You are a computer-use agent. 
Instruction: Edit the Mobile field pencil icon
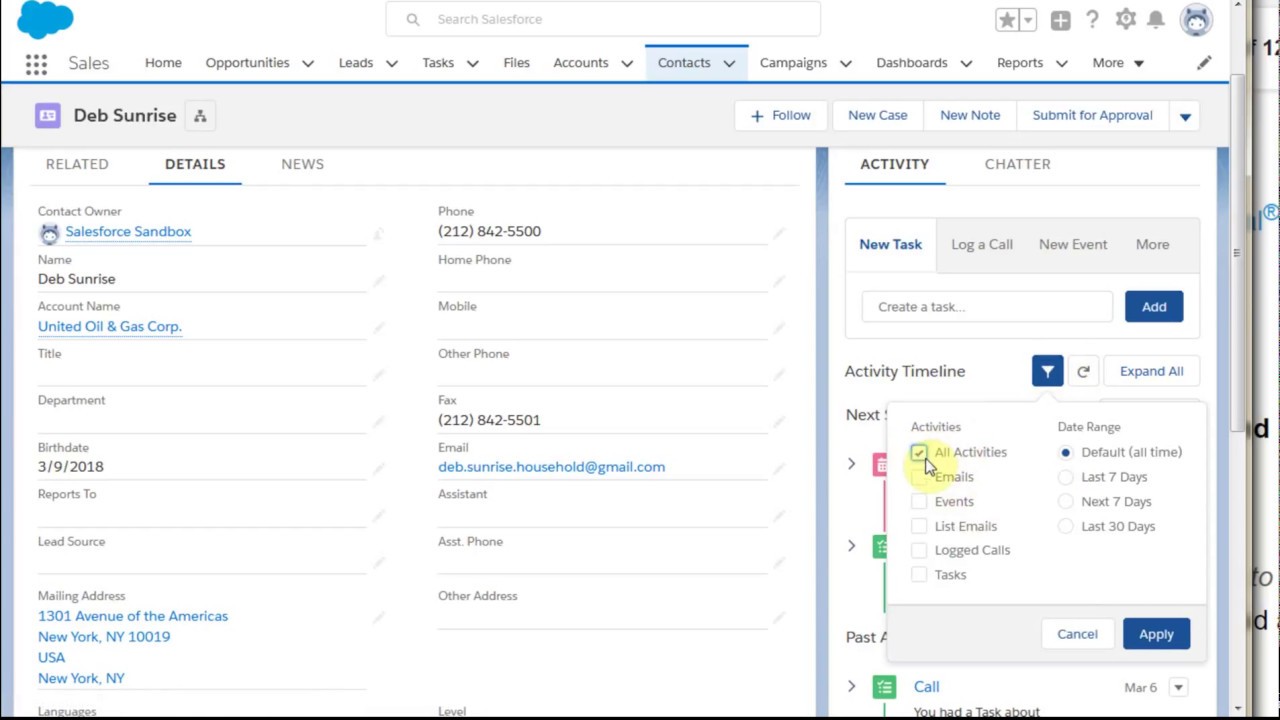778,328
